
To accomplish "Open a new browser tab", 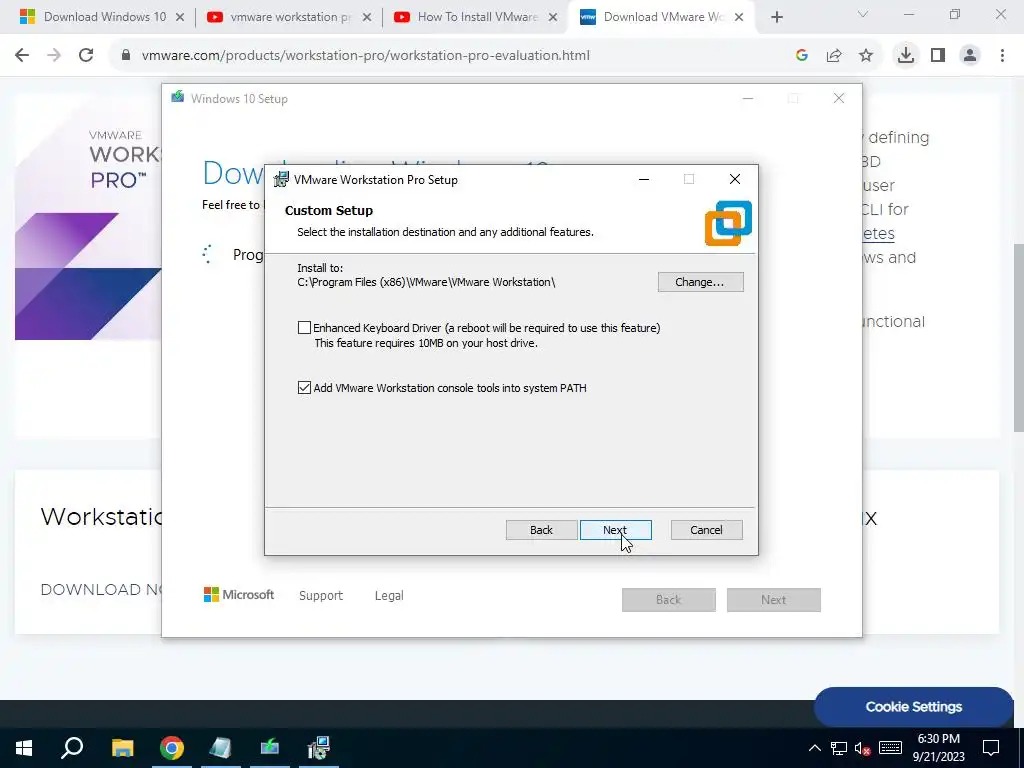I will click(776, 18).
